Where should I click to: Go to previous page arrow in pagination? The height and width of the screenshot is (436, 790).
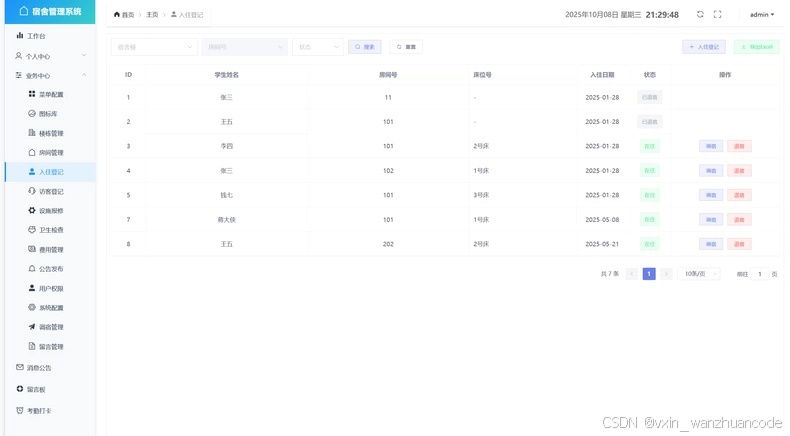[632, 274]
